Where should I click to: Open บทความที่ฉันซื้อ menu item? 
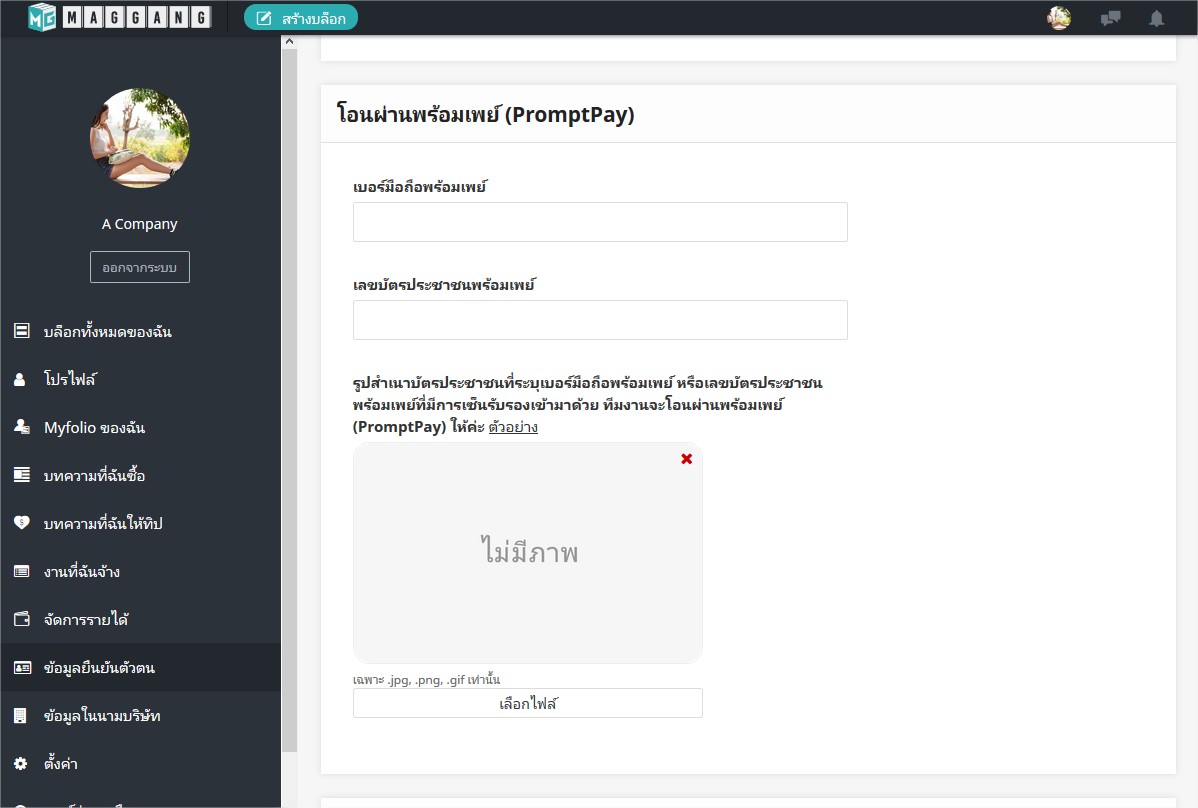click(95, 476)
